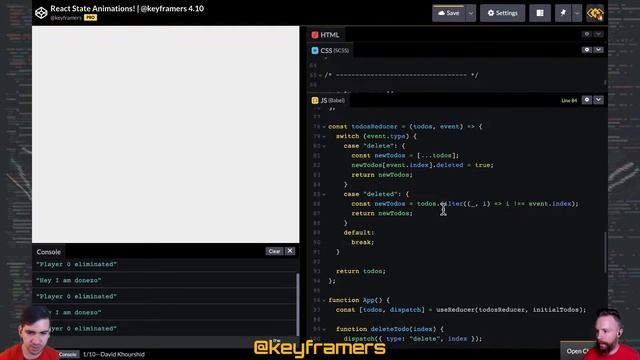
Task: Select the CSS (SCSS) editor tab
Action: pos(331,51)
